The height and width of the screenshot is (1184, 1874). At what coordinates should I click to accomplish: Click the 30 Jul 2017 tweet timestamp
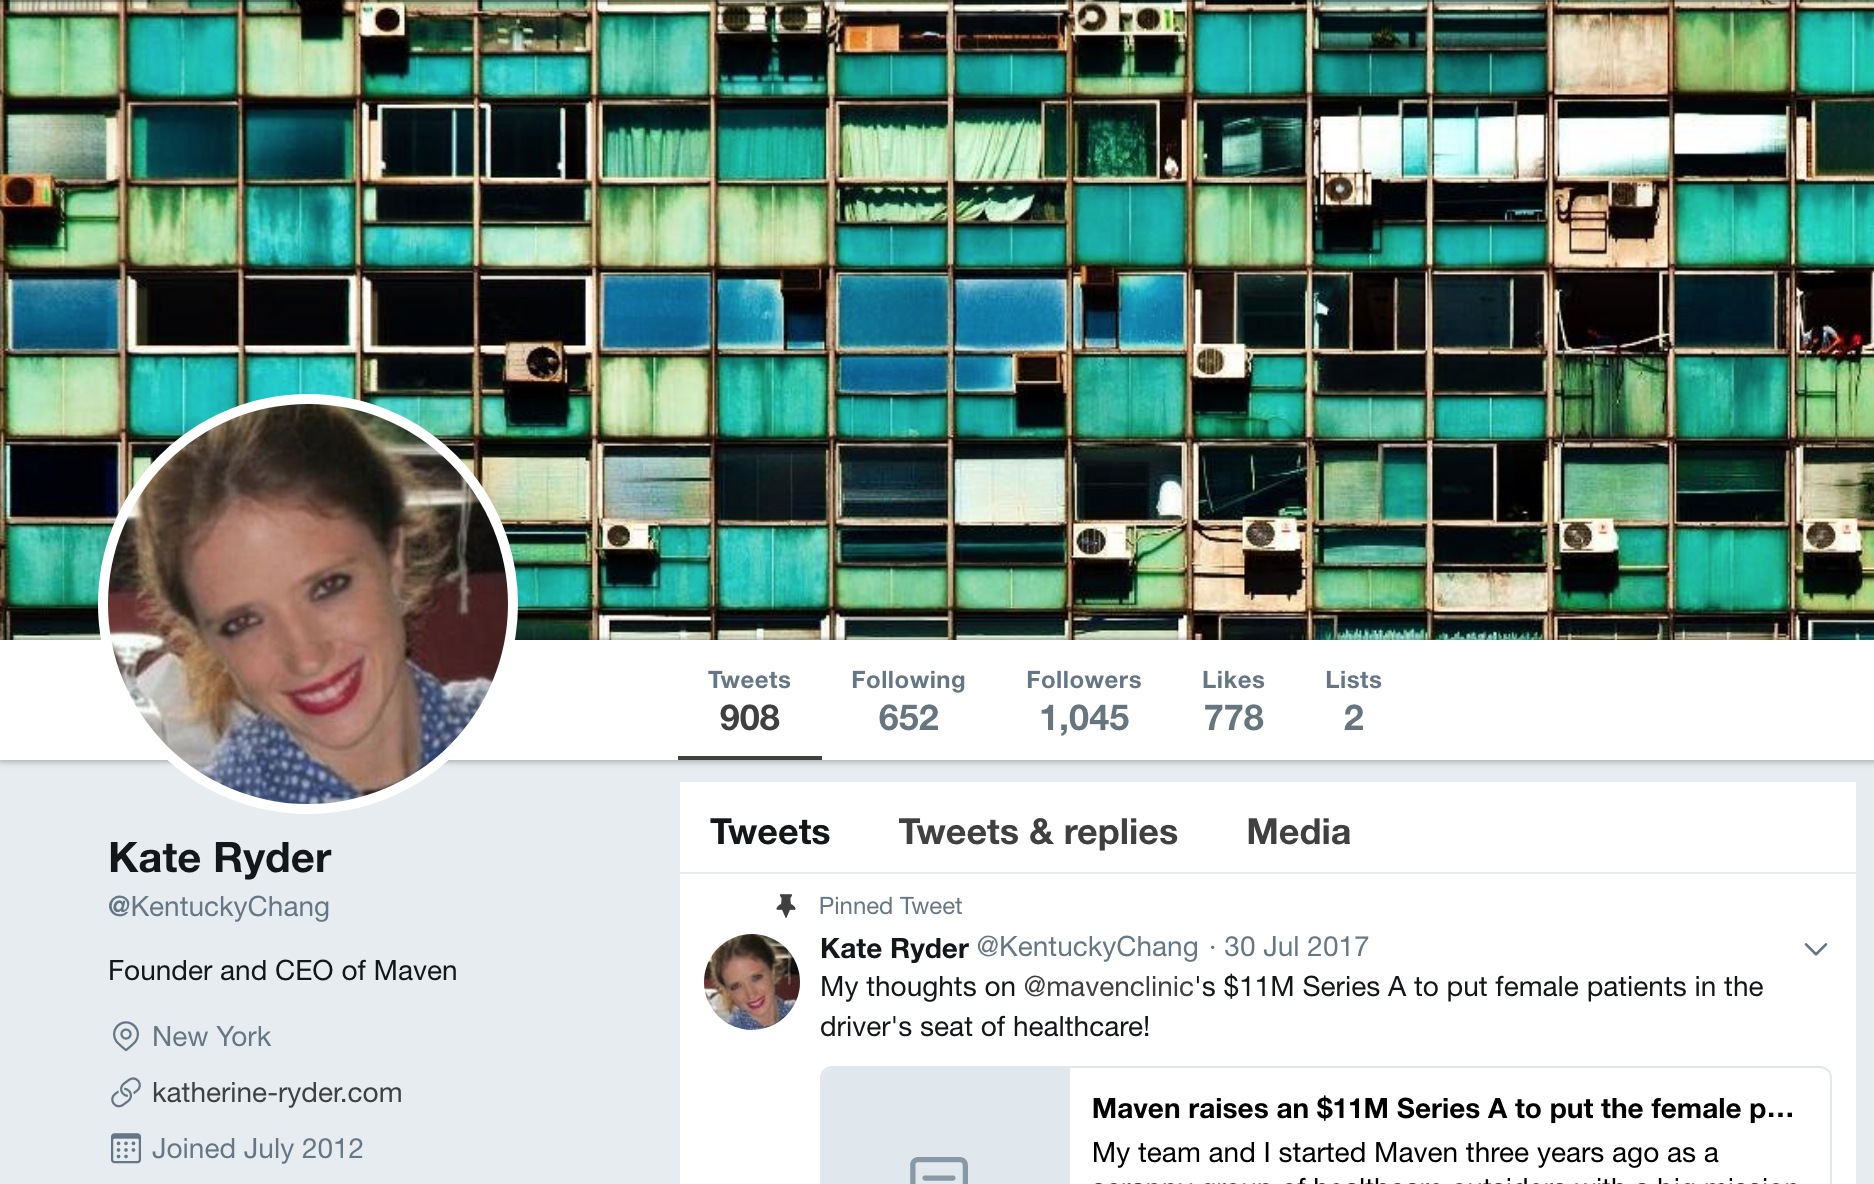point(1296,947)
